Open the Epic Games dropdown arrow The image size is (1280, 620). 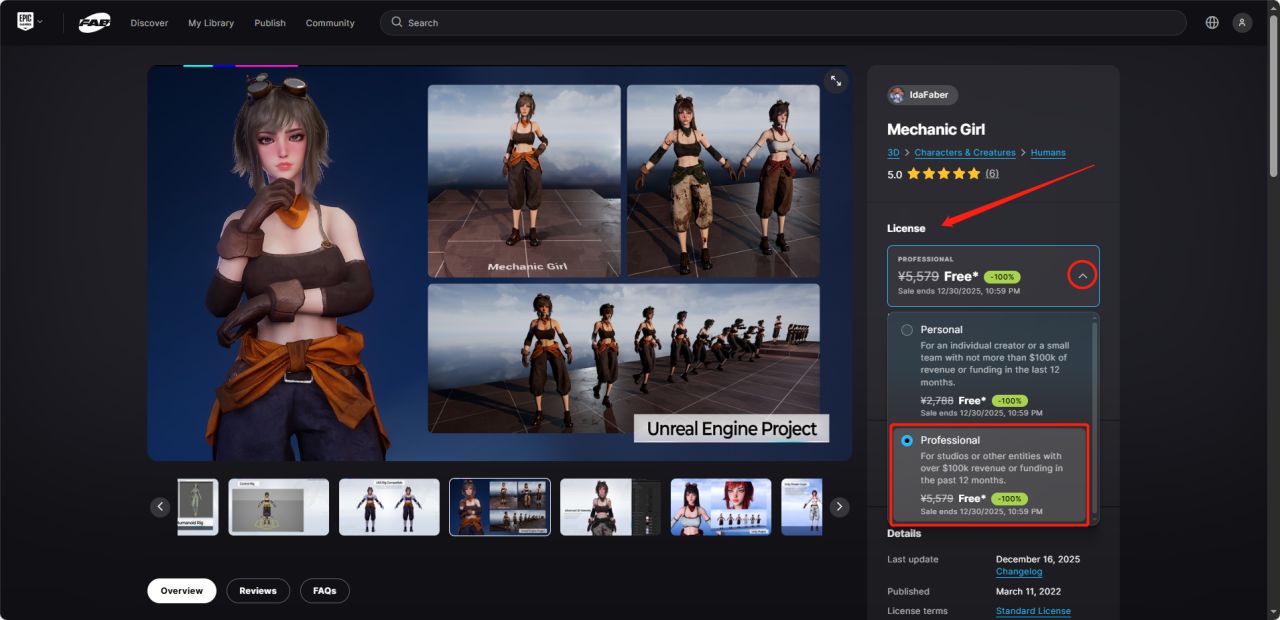(40, 22)
